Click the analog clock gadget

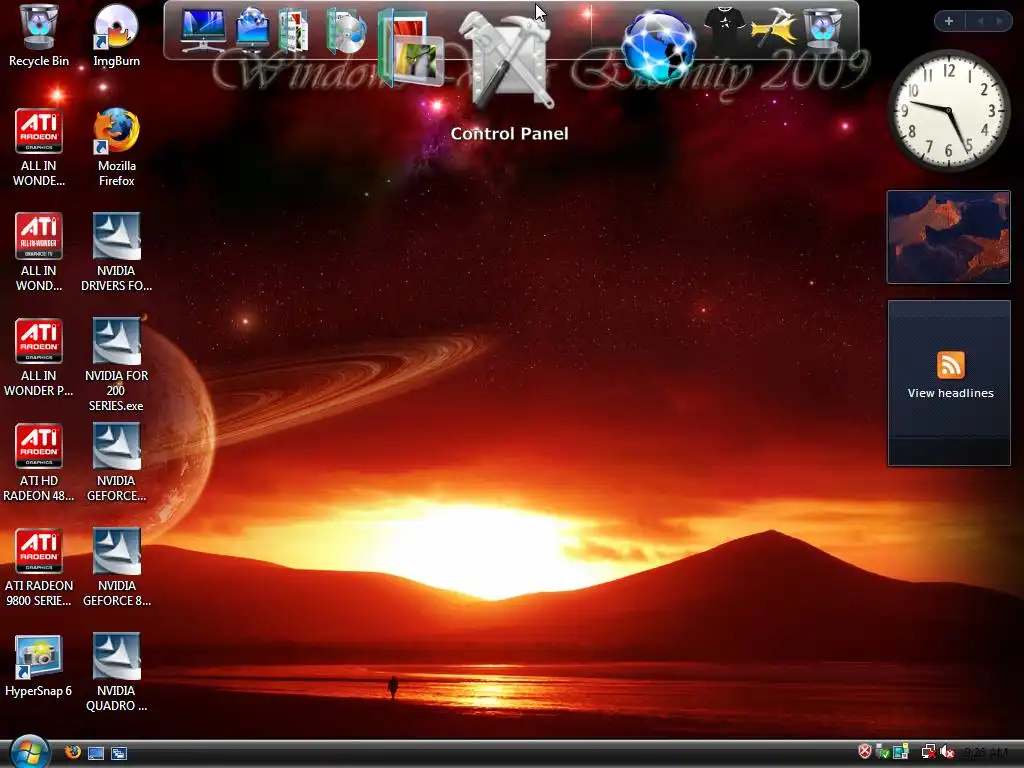coord(949,110)
